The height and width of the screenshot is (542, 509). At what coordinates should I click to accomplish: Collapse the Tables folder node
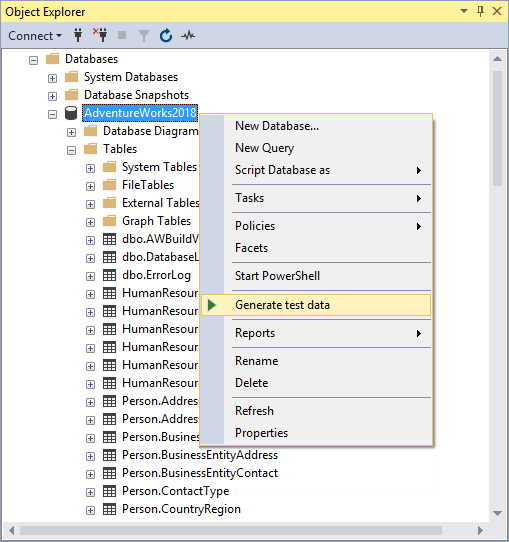(x=72, y=150)
